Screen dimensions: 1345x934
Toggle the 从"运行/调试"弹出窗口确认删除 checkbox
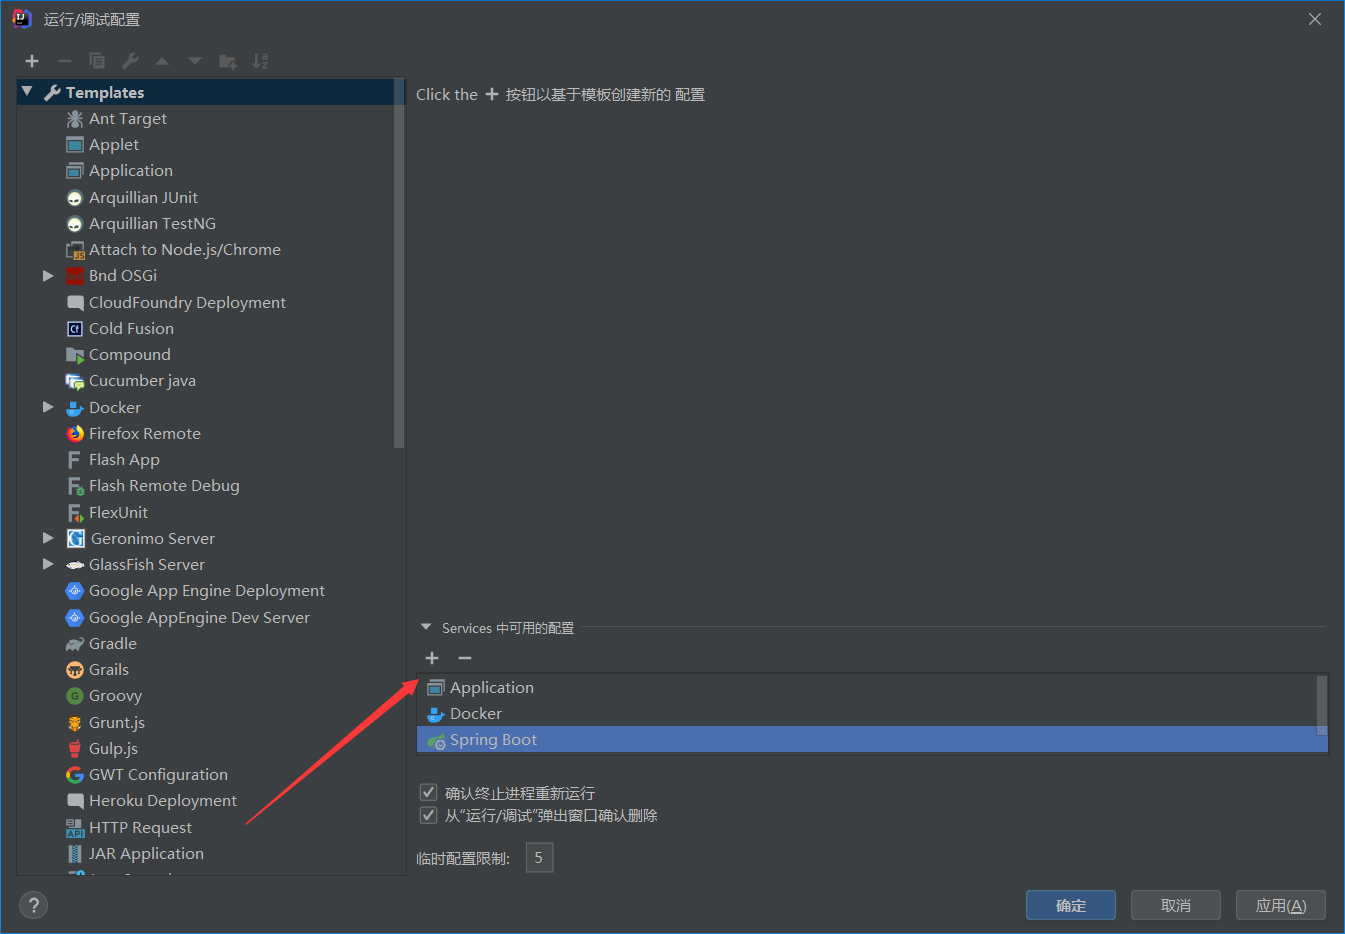coord(428,815)
